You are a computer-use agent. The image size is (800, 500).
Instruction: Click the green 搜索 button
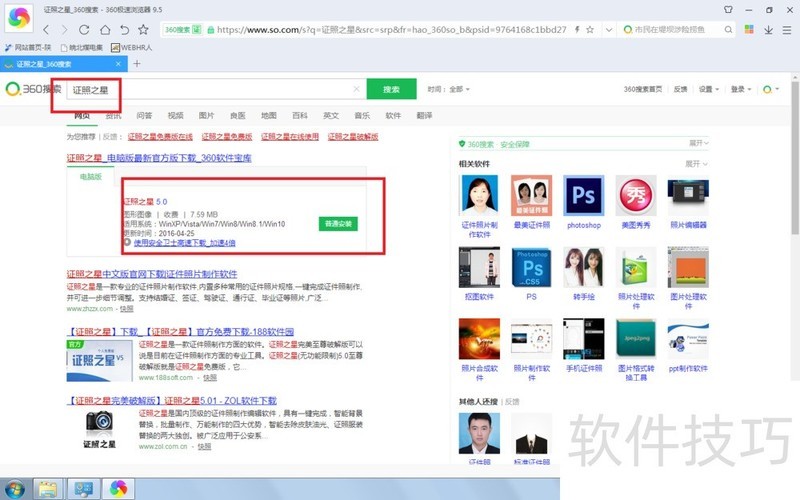click(x=391, y=89)
